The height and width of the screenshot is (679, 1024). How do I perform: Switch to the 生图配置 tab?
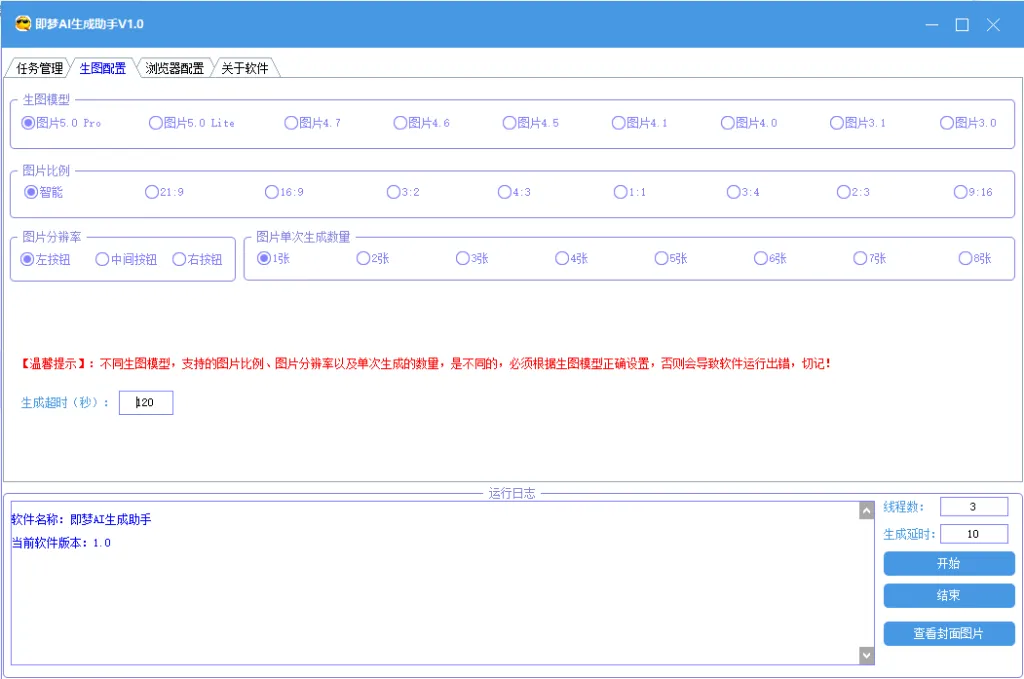point(103,68)
